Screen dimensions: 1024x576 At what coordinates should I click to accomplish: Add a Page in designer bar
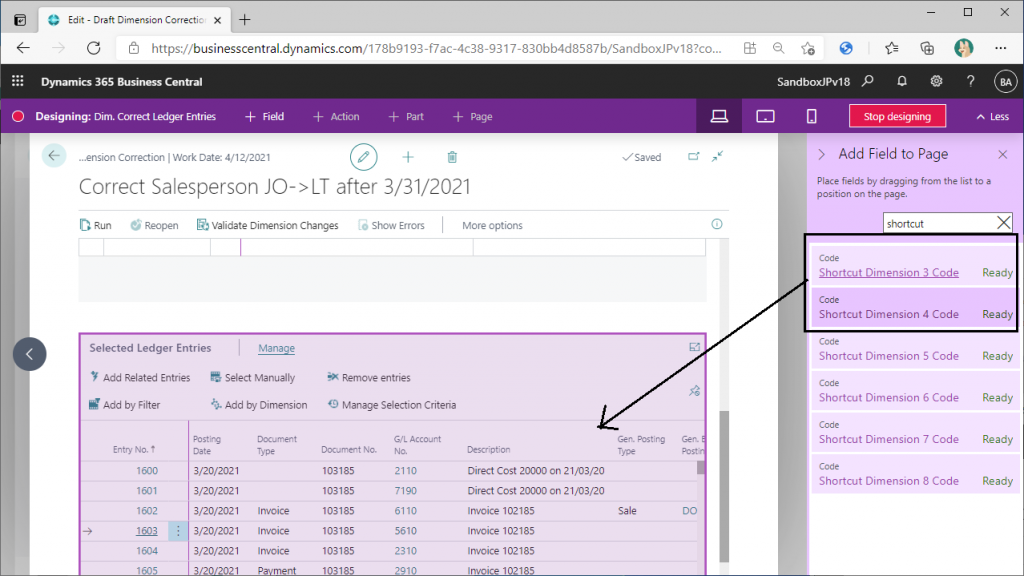pyautogui.click(x=473, y=116)
